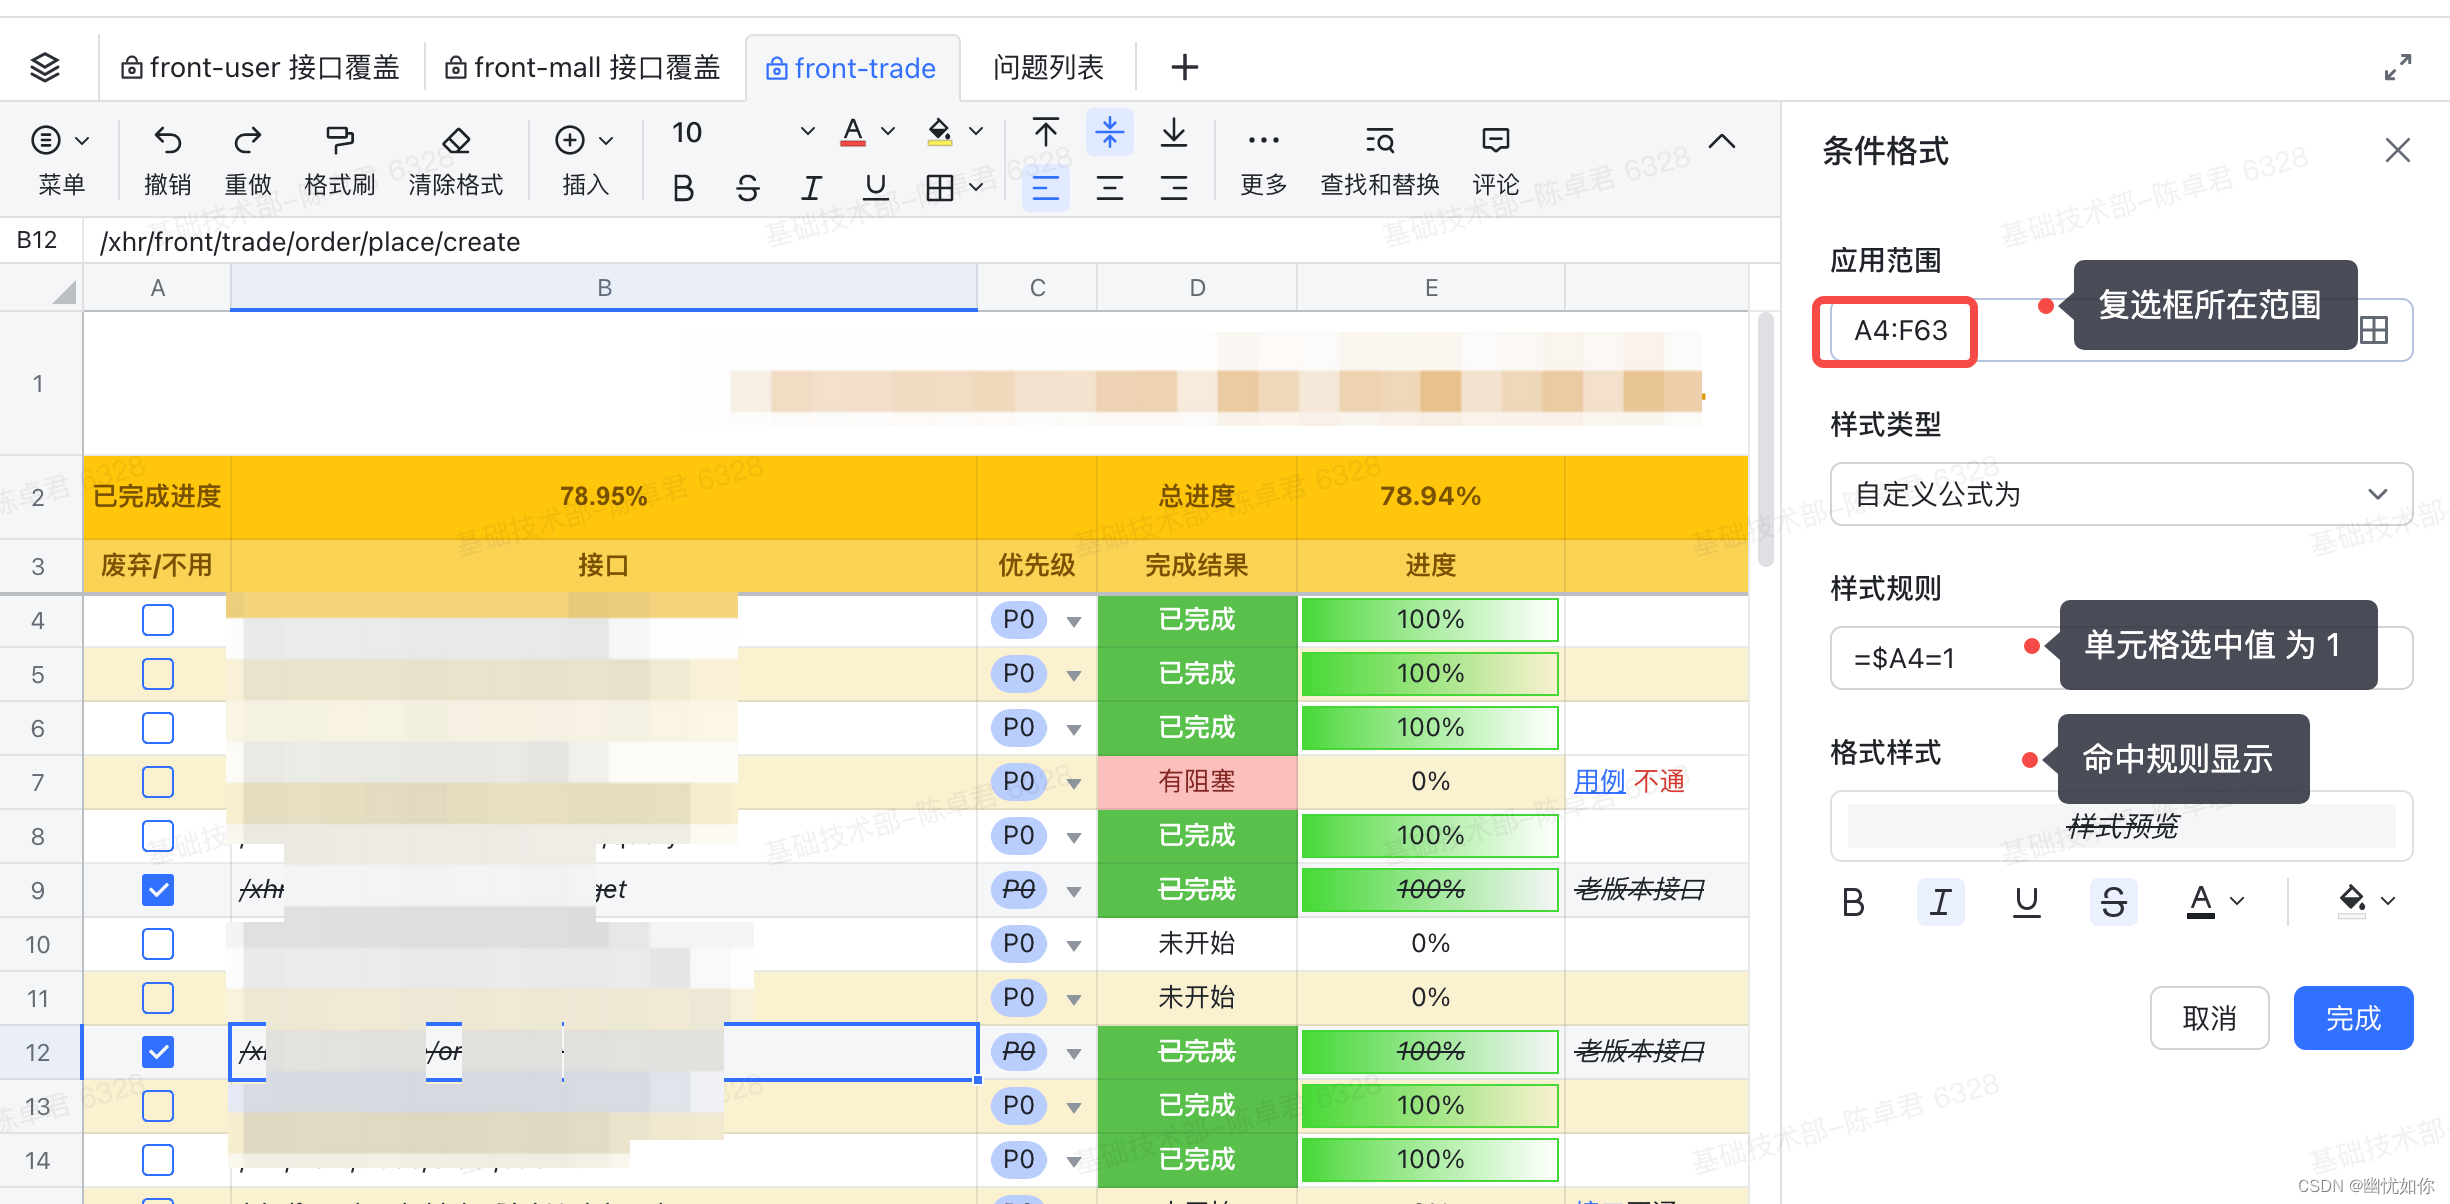
Task: Uncheck the checkbox in row 12
Action: point(158,1052)
